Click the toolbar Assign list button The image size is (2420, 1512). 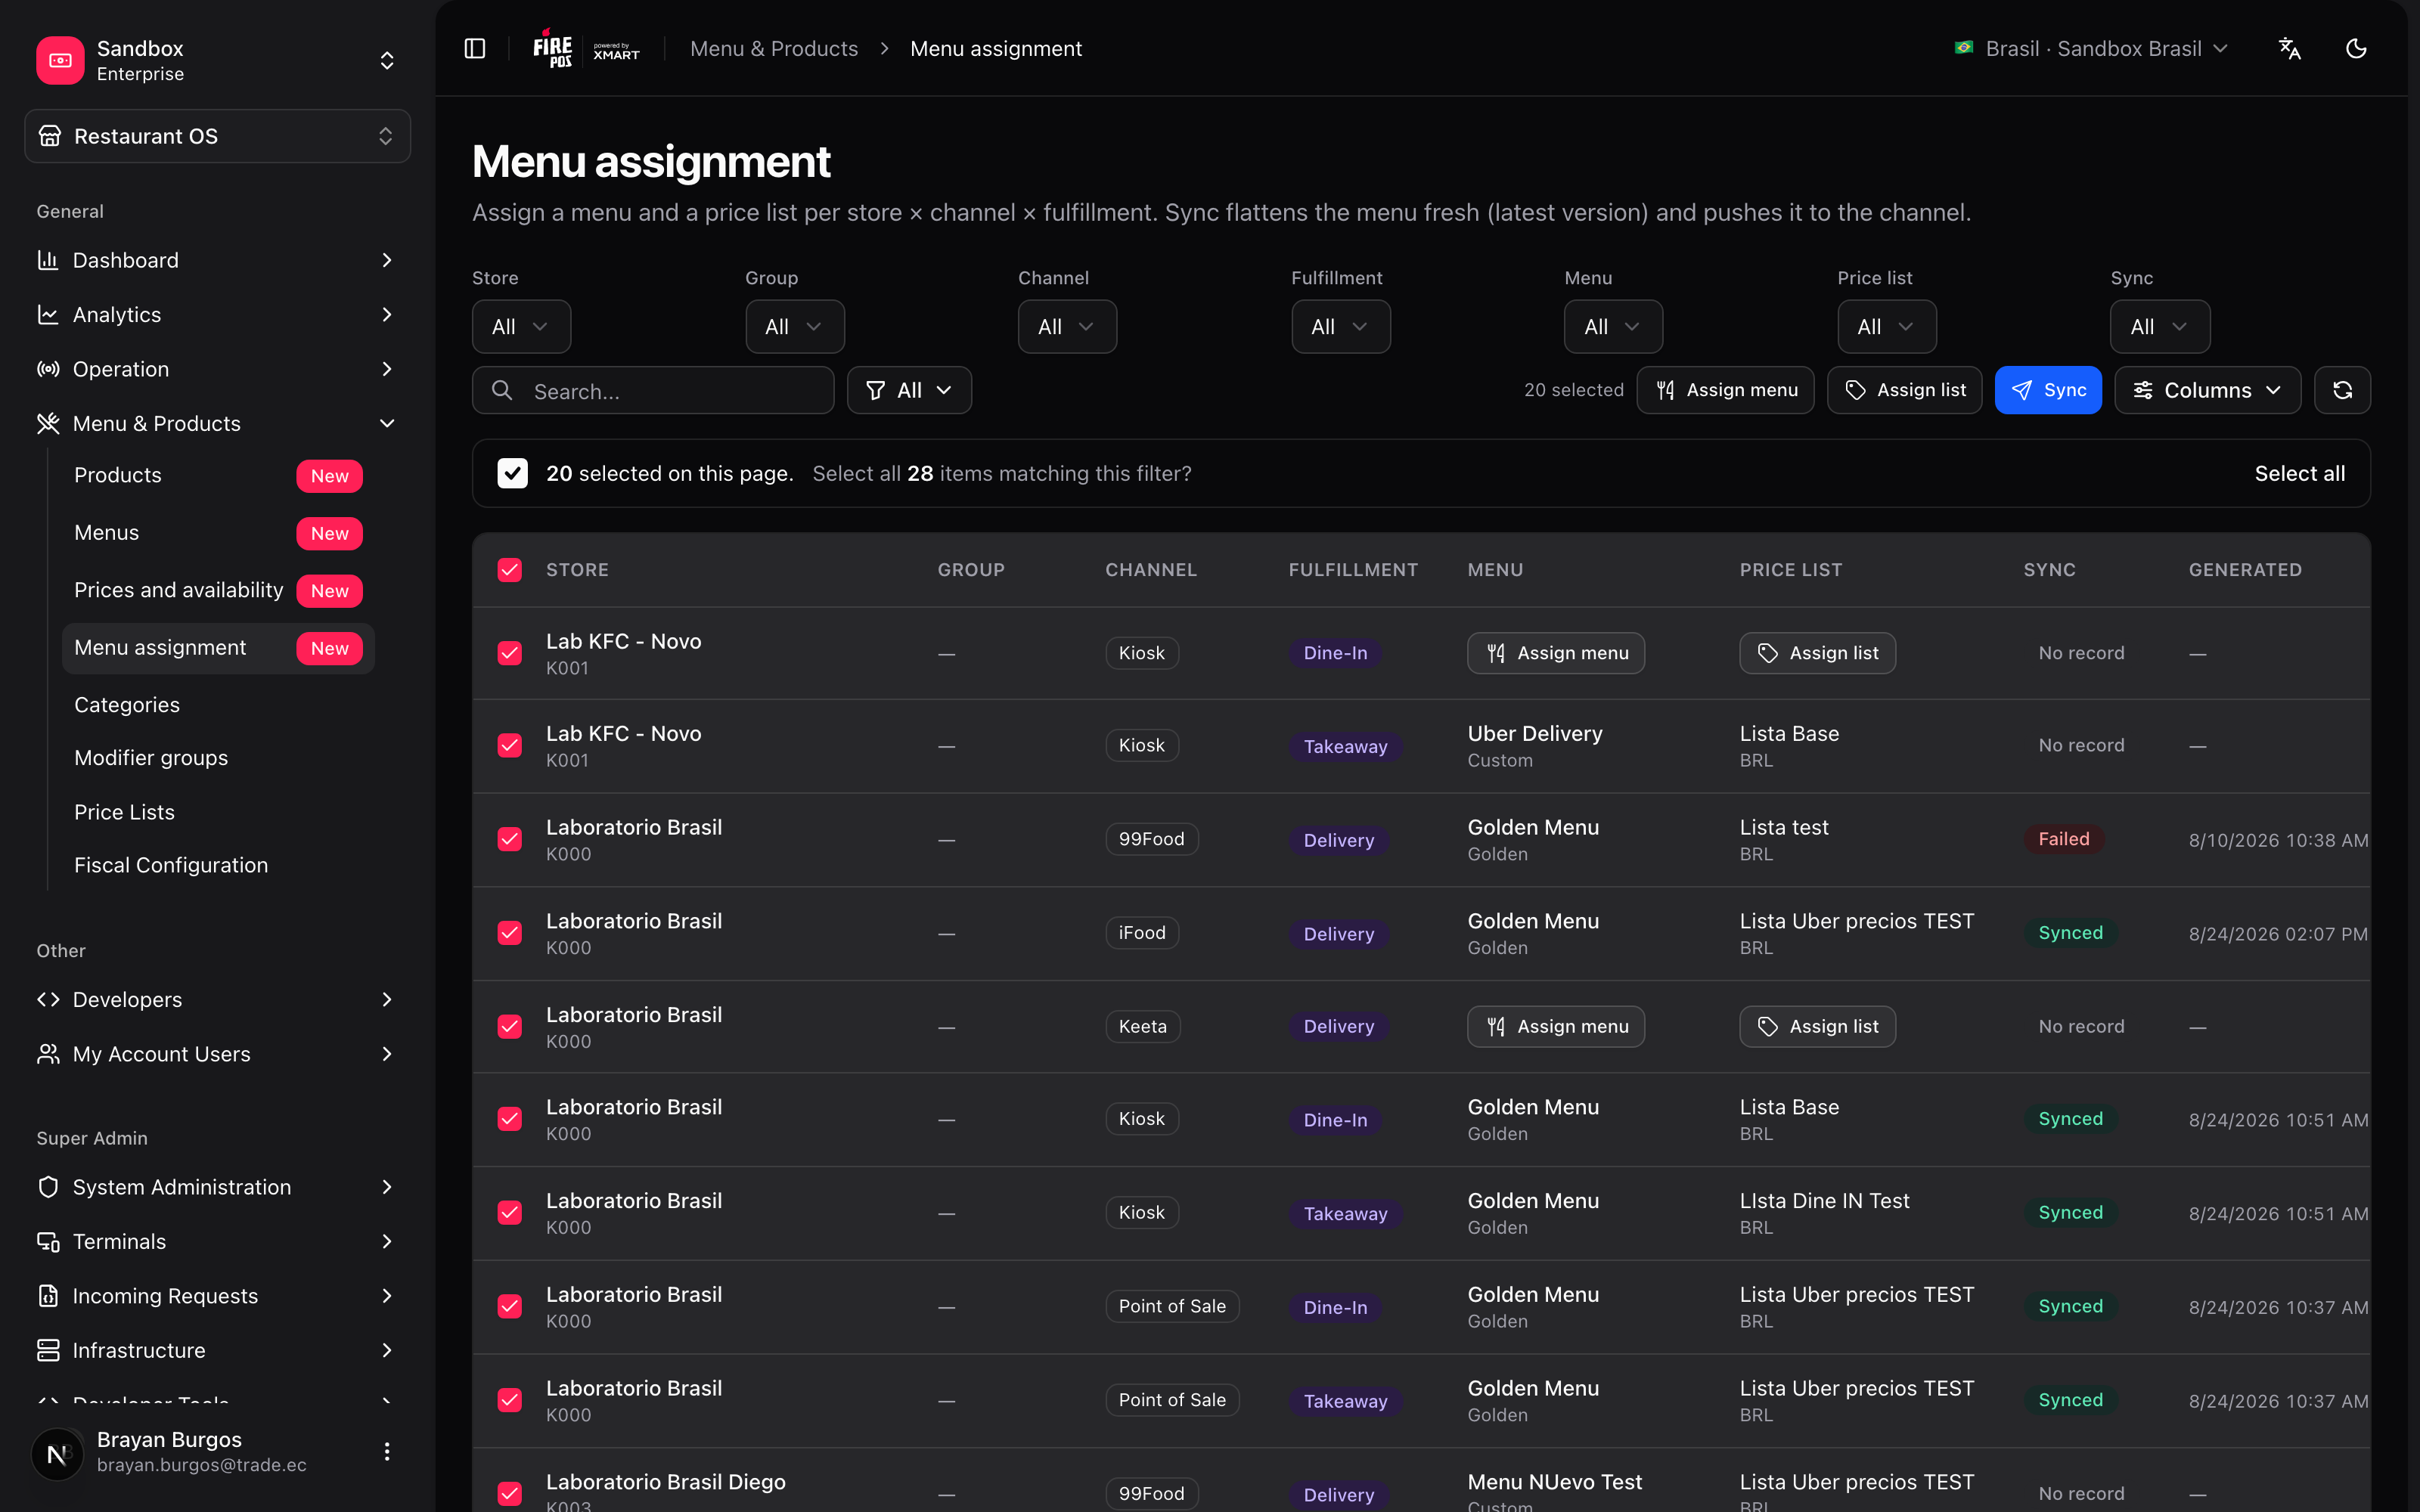[1904, 390]
